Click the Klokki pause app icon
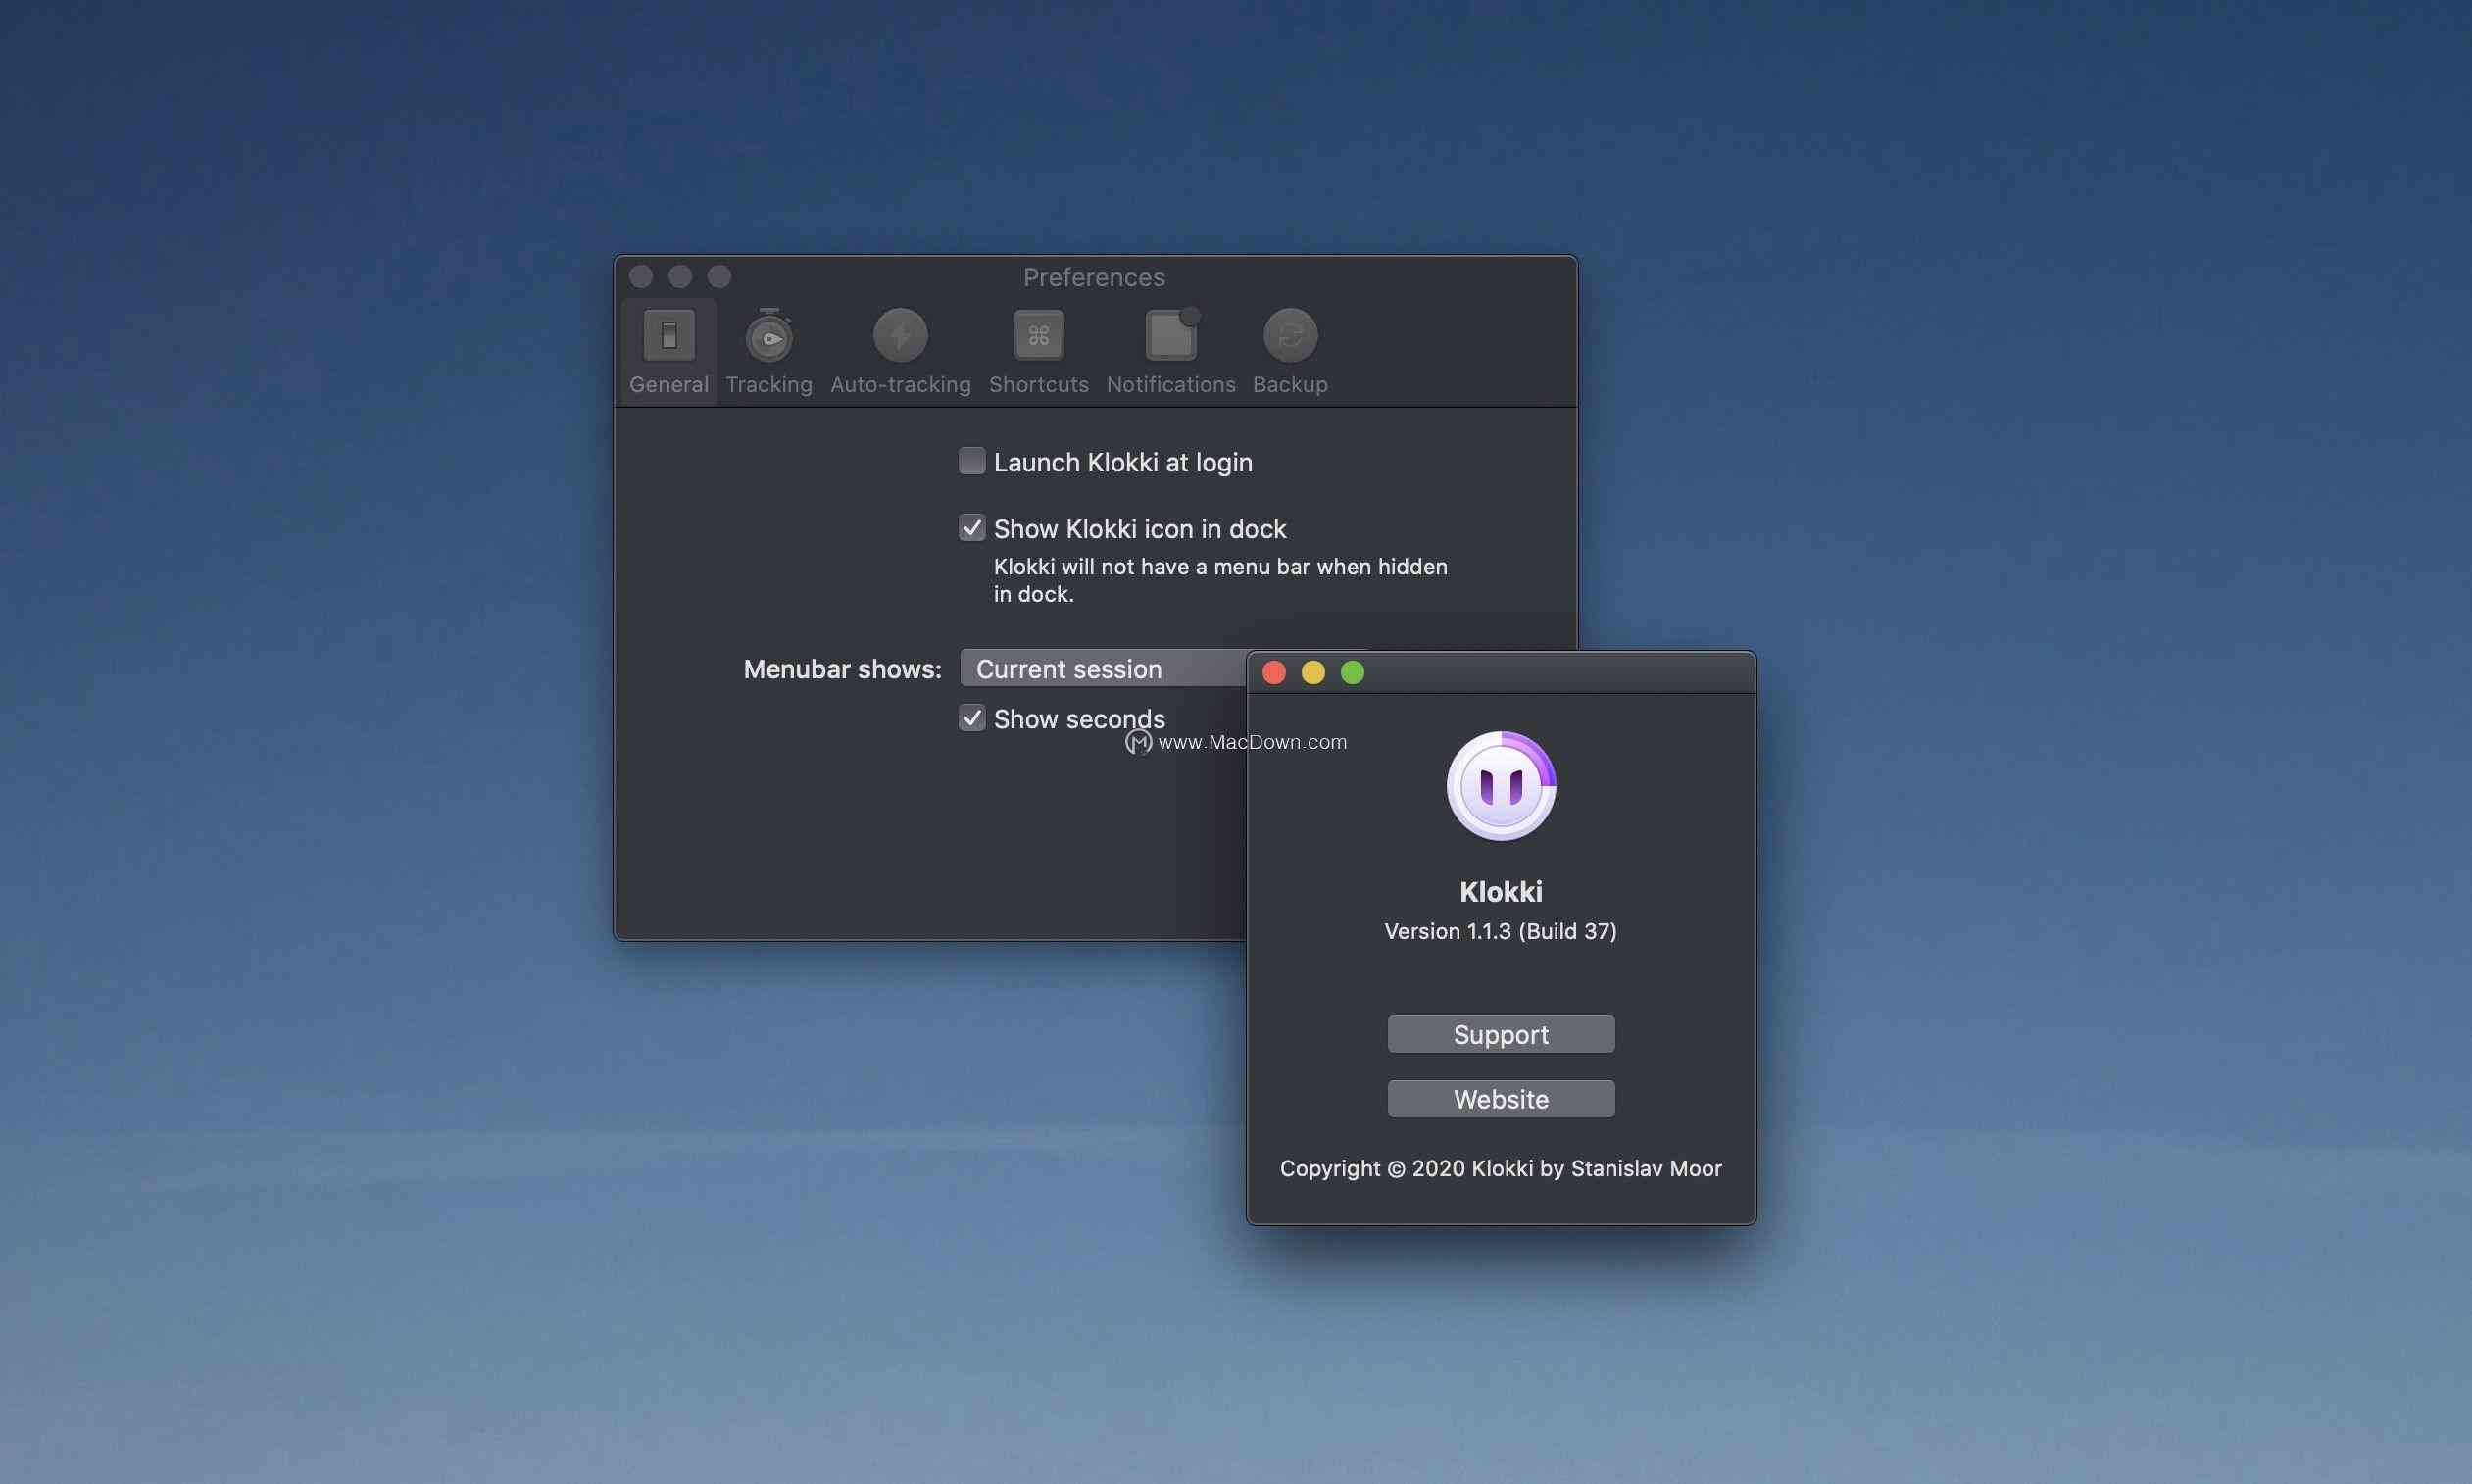Viewport: 2472px width, 1484px height. (x=1501, y=786)
